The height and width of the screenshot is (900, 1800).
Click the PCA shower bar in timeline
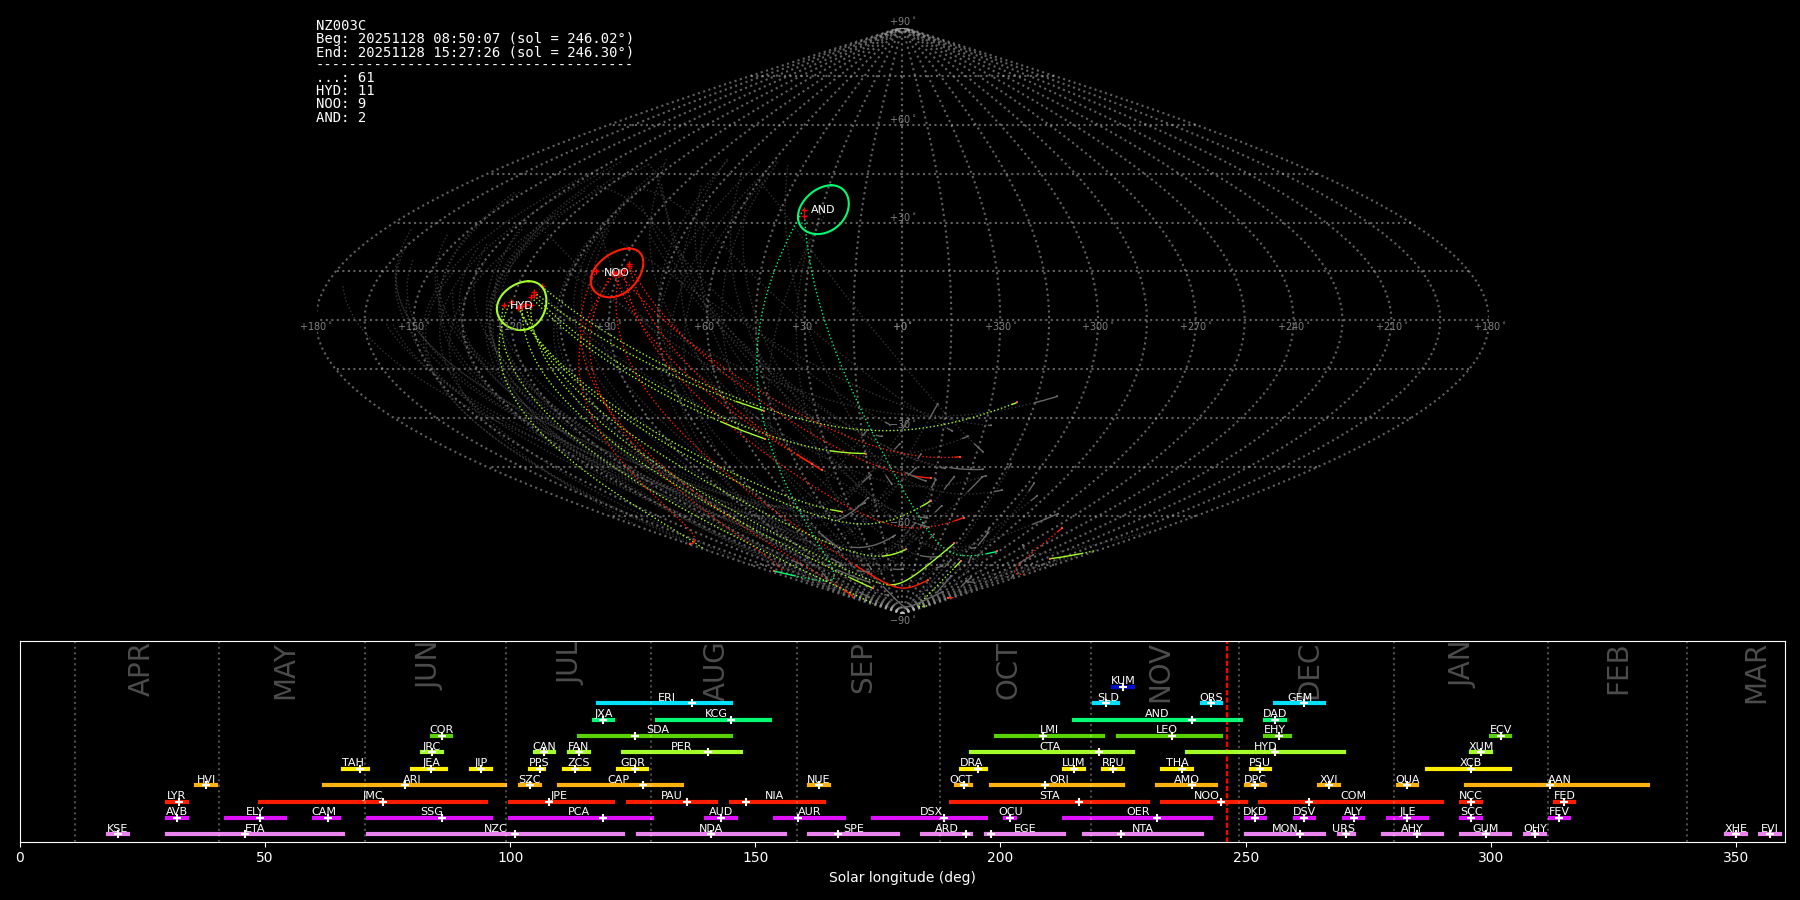point(580,818)
